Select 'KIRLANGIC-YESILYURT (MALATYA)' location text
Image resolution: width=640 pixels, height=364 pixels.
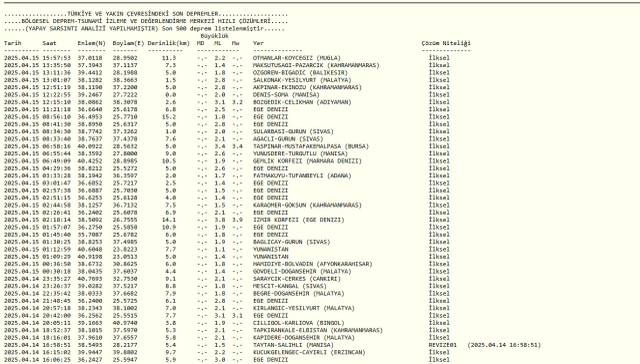pyautogui.click(x=304, y=308)
